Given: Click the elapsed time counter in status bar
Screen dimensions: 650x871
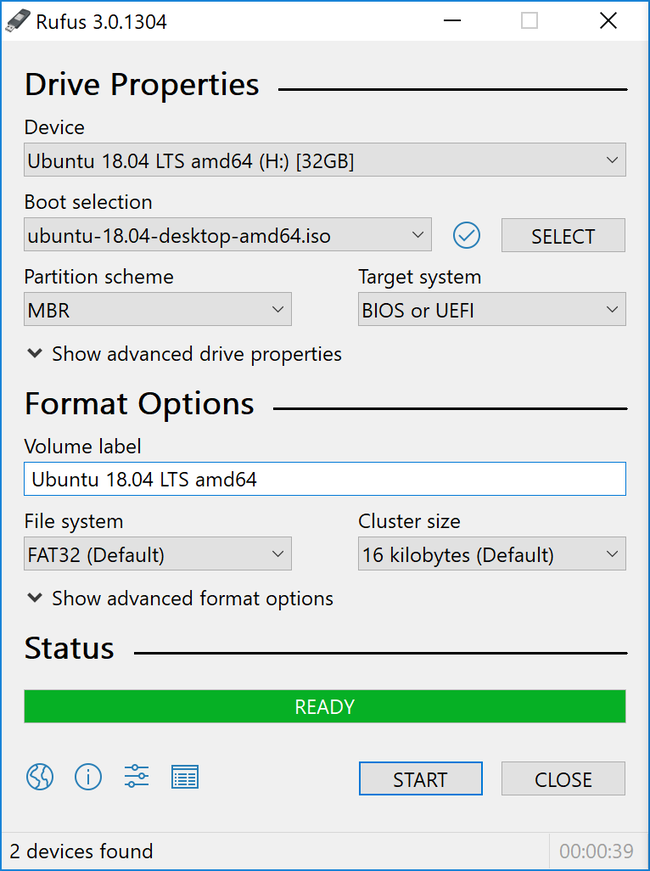Looking at the screenshot, I should pyautogui.click(x=596, y=851).
